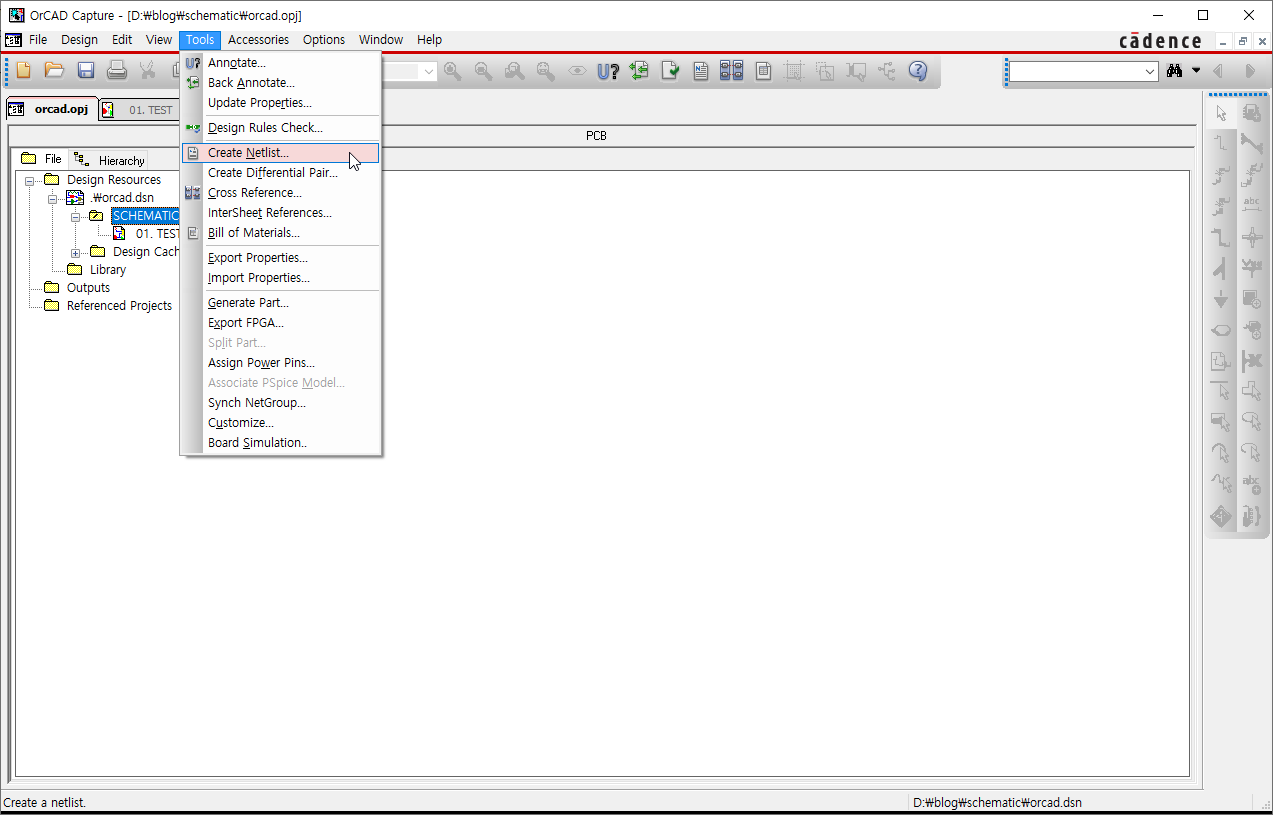Choose Export Properties menu entry
The height and width of the screenshot is (815, 1273).
281,258
